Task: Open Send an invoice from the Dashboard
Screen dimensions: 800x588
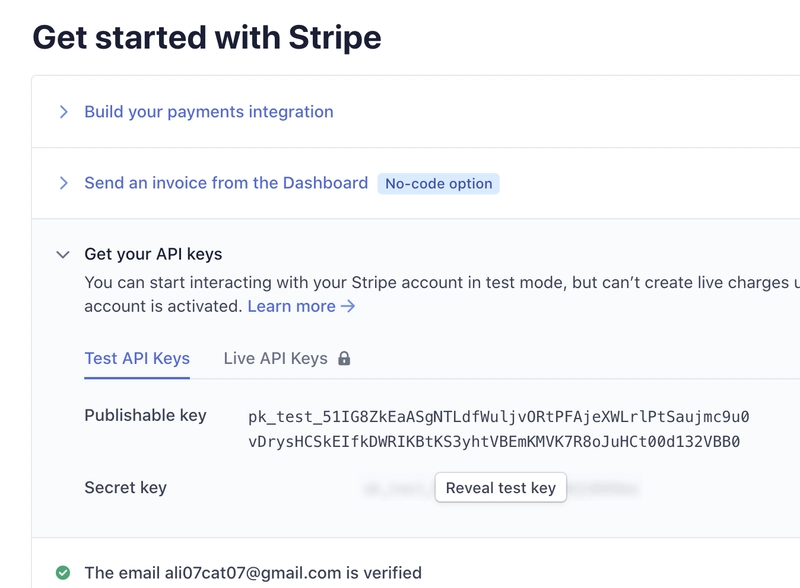Action: click(226, 183)
